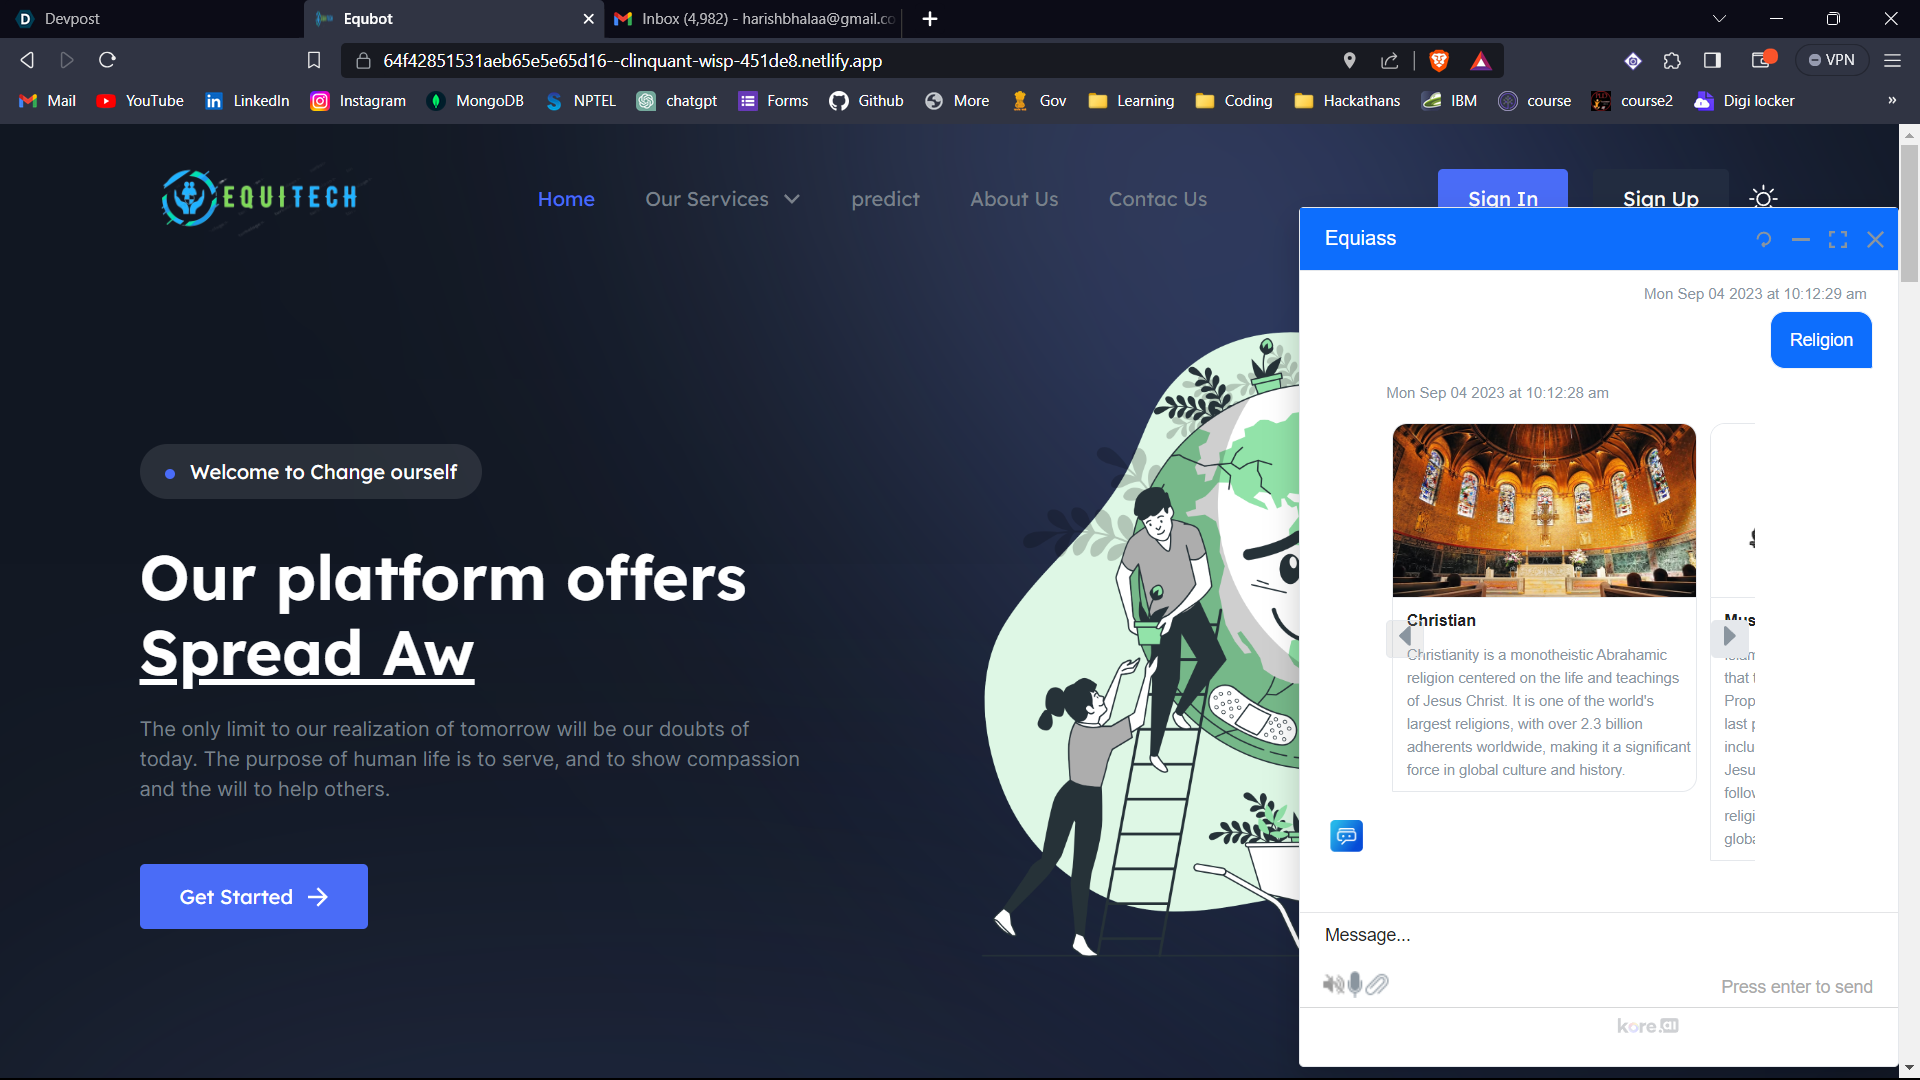Click the browser extensions puzzle icon
Viewport: 1920px width, 1080px height.
point(1672,61)
